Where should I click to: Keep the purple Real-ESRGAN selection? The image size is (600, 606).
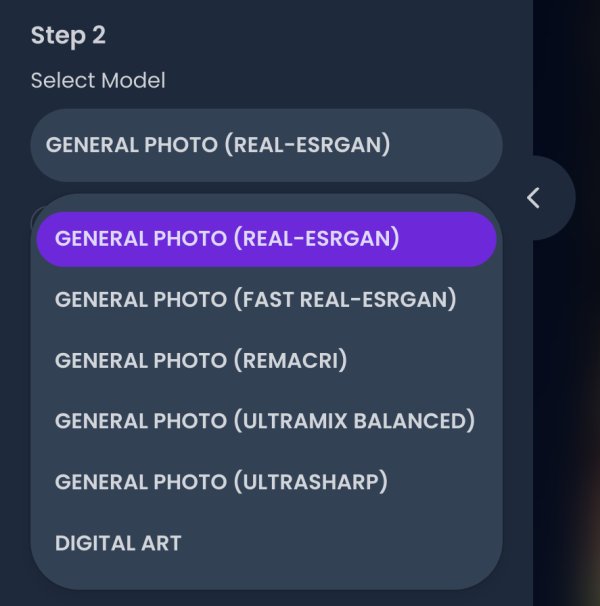pos(266,239)
